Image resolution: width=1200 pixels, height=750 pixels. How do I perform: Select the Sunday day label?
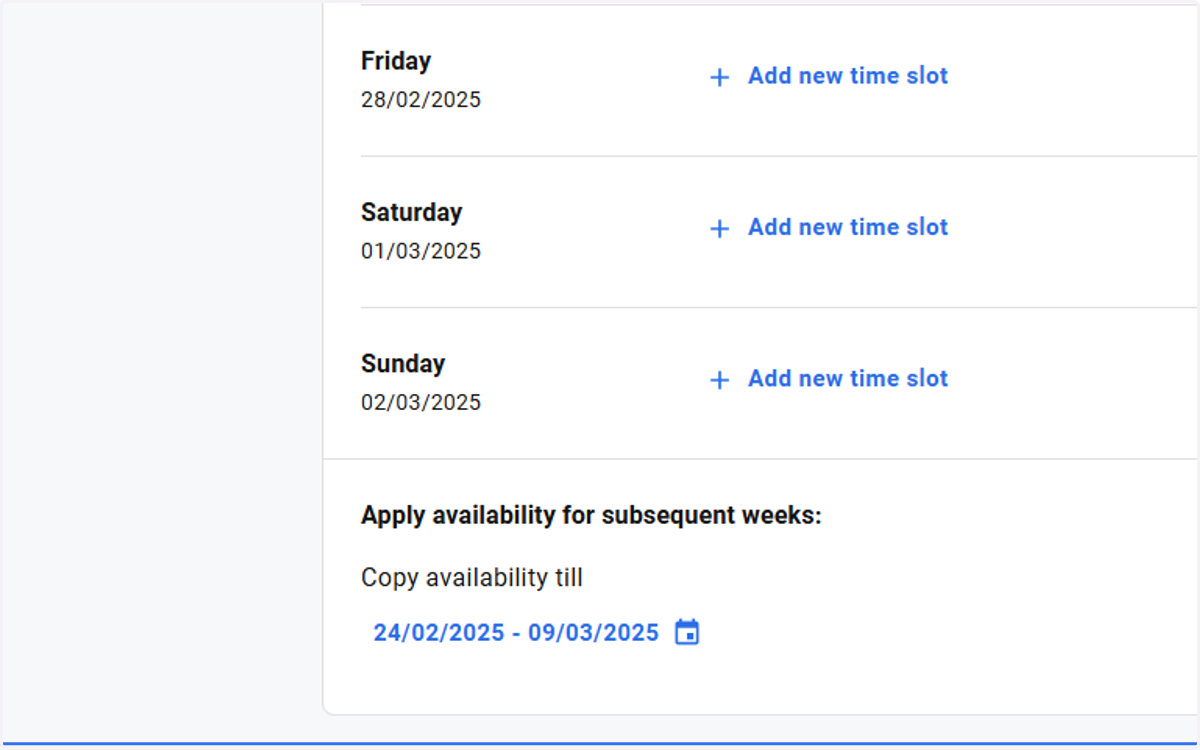[x=403, y=363]
